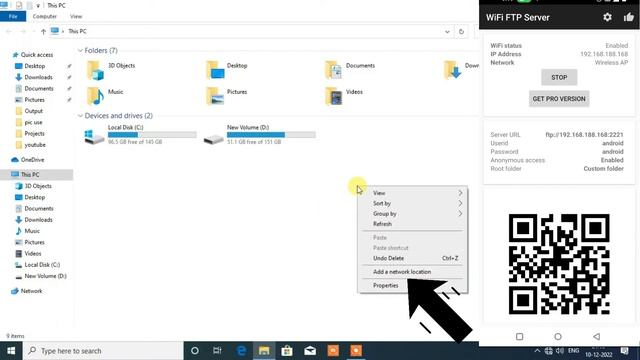
Task: Collapse the Folders (7) group
Action: click(80, 51)
